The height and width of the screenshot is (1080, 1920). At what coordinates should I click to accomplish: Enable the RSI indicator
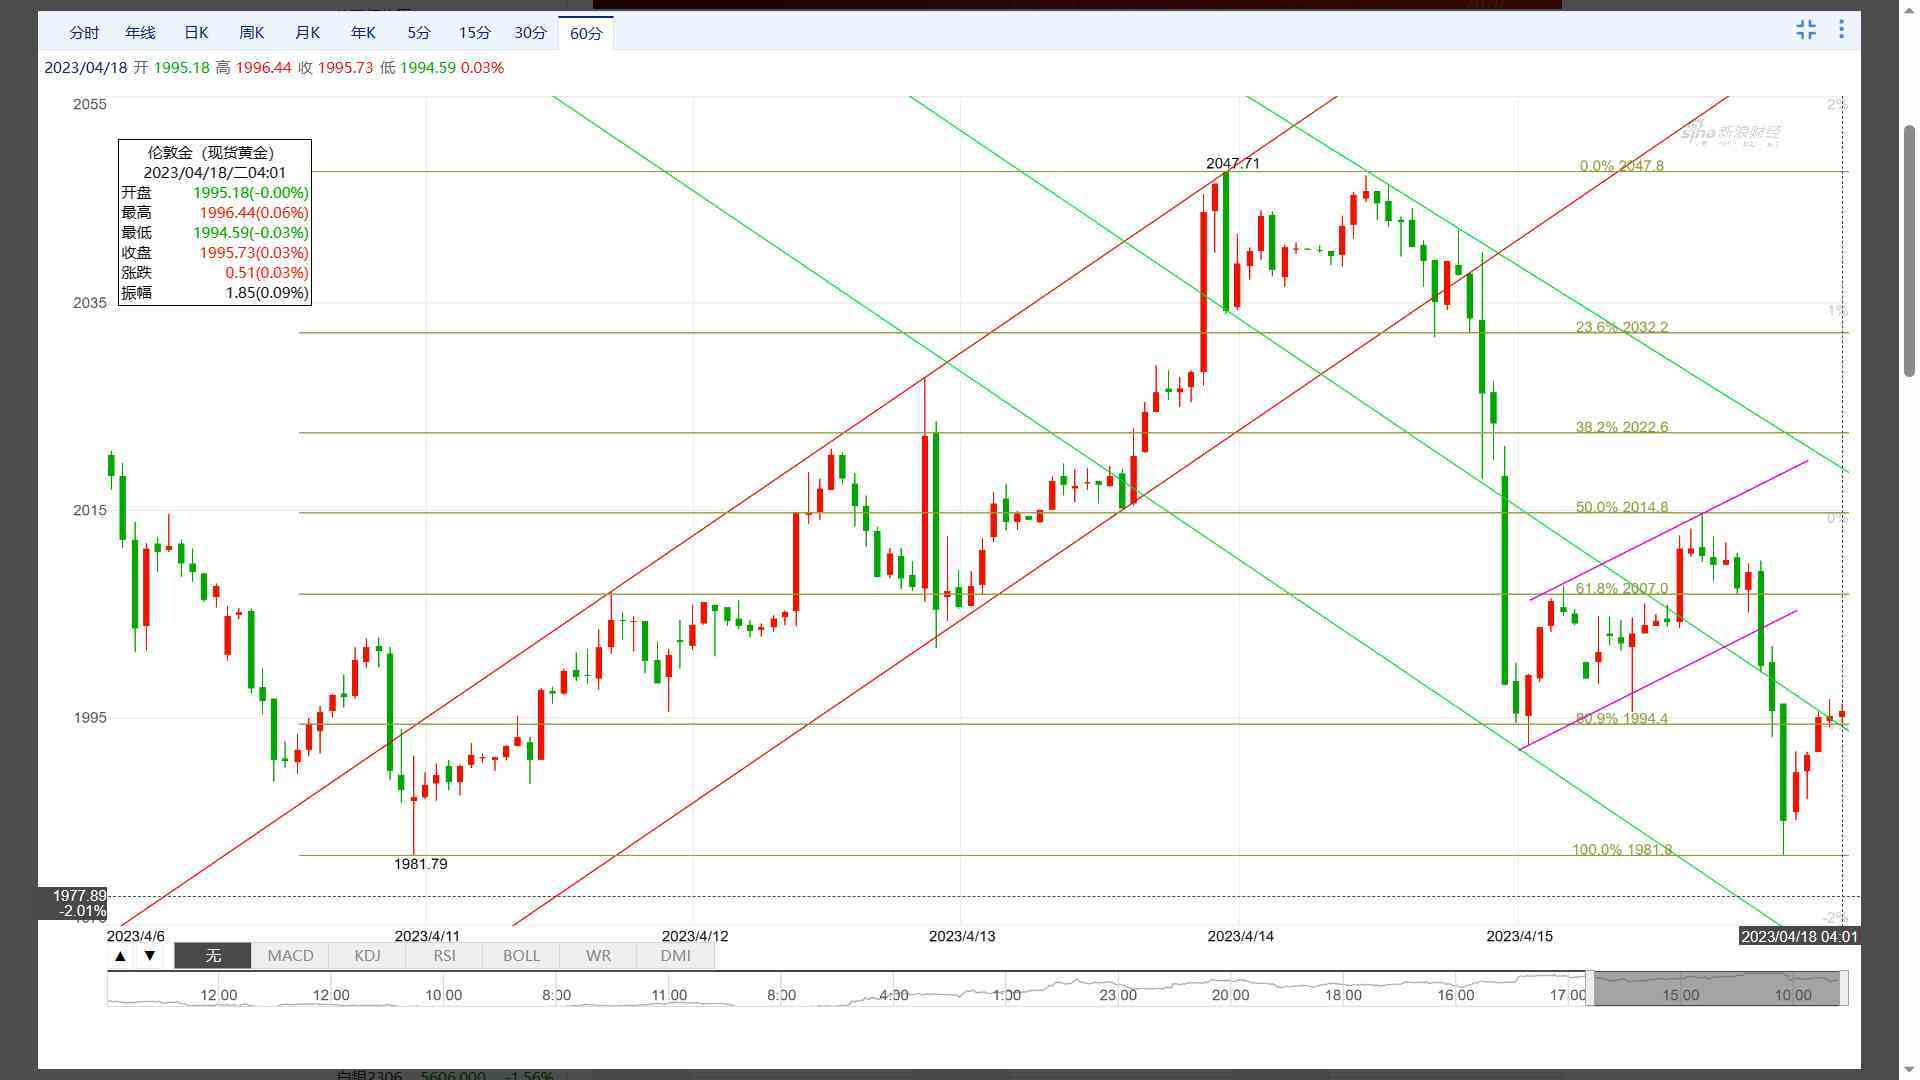click(x=444, y=956)
